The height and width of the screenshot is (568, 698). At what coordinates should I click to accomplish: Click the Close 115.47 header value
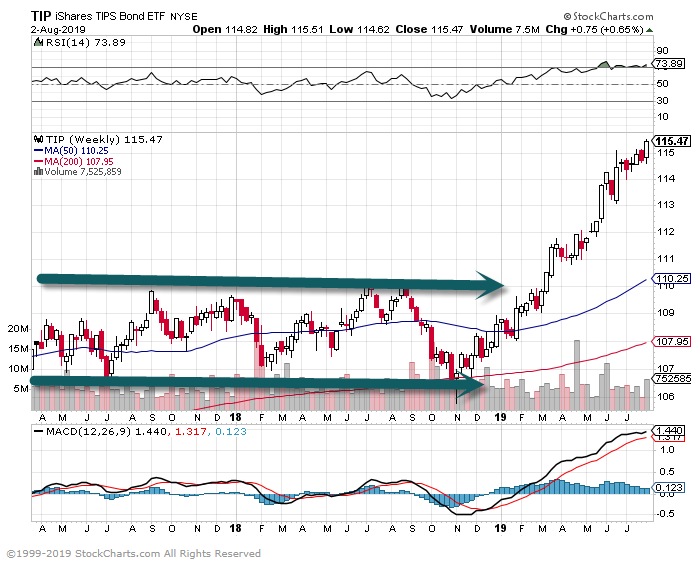pyautogui.click(x=429, y=29)
